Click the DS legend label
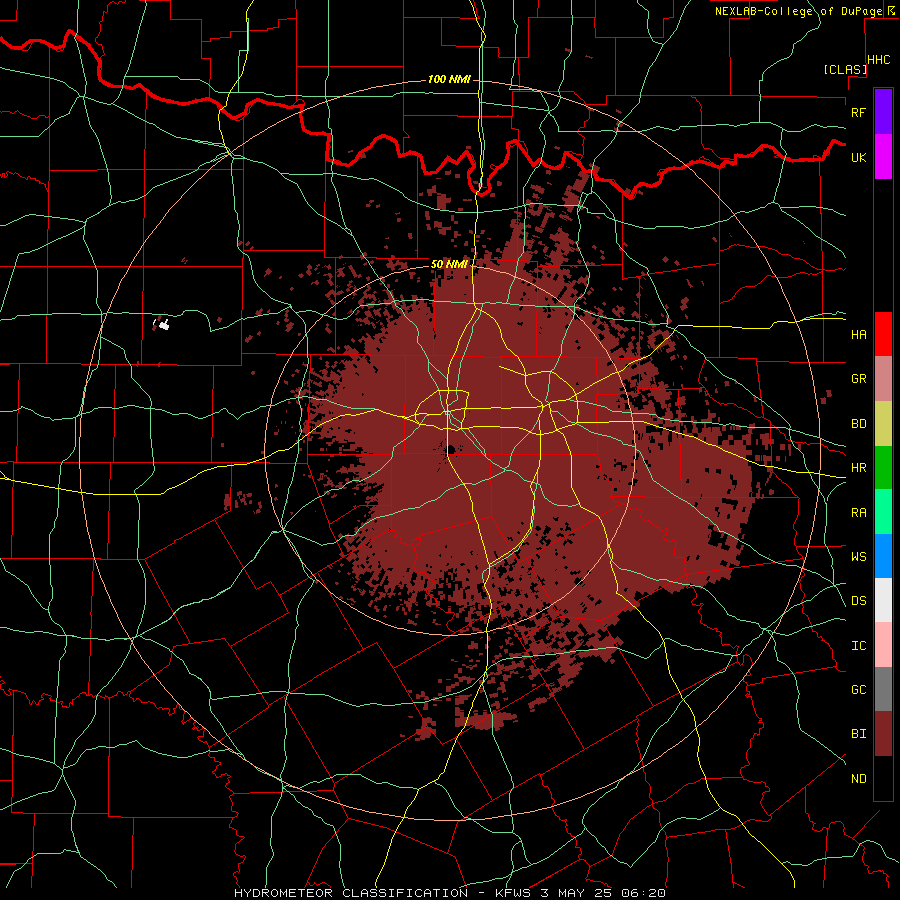Image resolution: width=900 pixels, height=900 pixels. pos(858,601)
